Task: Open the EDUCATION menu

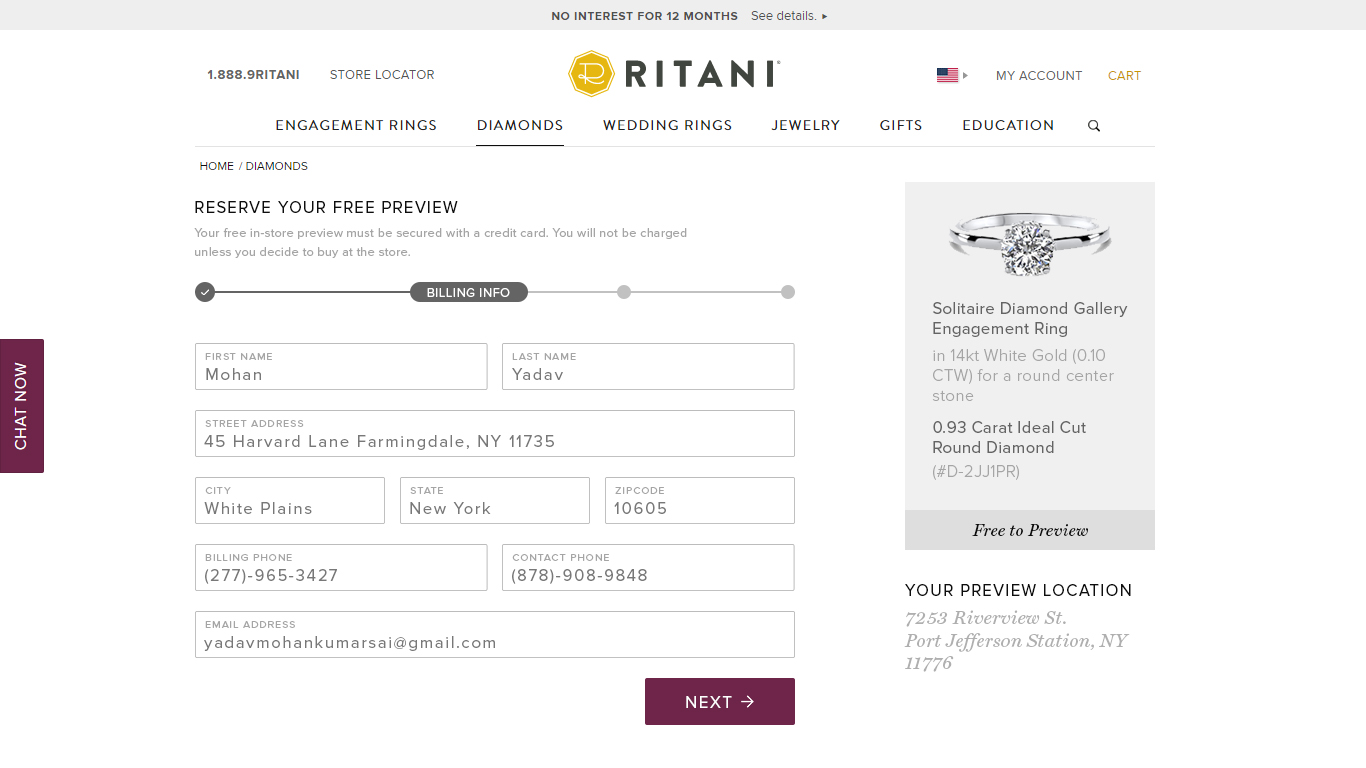Action: coord(1008,125)
